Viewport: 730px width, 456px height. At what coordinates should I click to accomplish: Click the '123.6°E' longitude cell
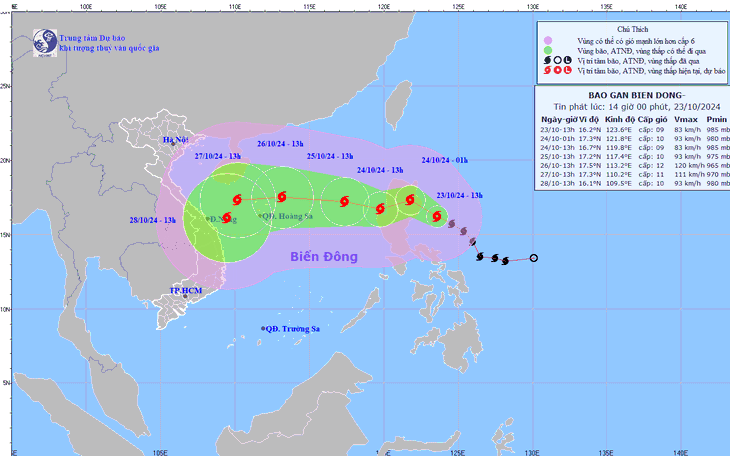(x=619, y=130)
